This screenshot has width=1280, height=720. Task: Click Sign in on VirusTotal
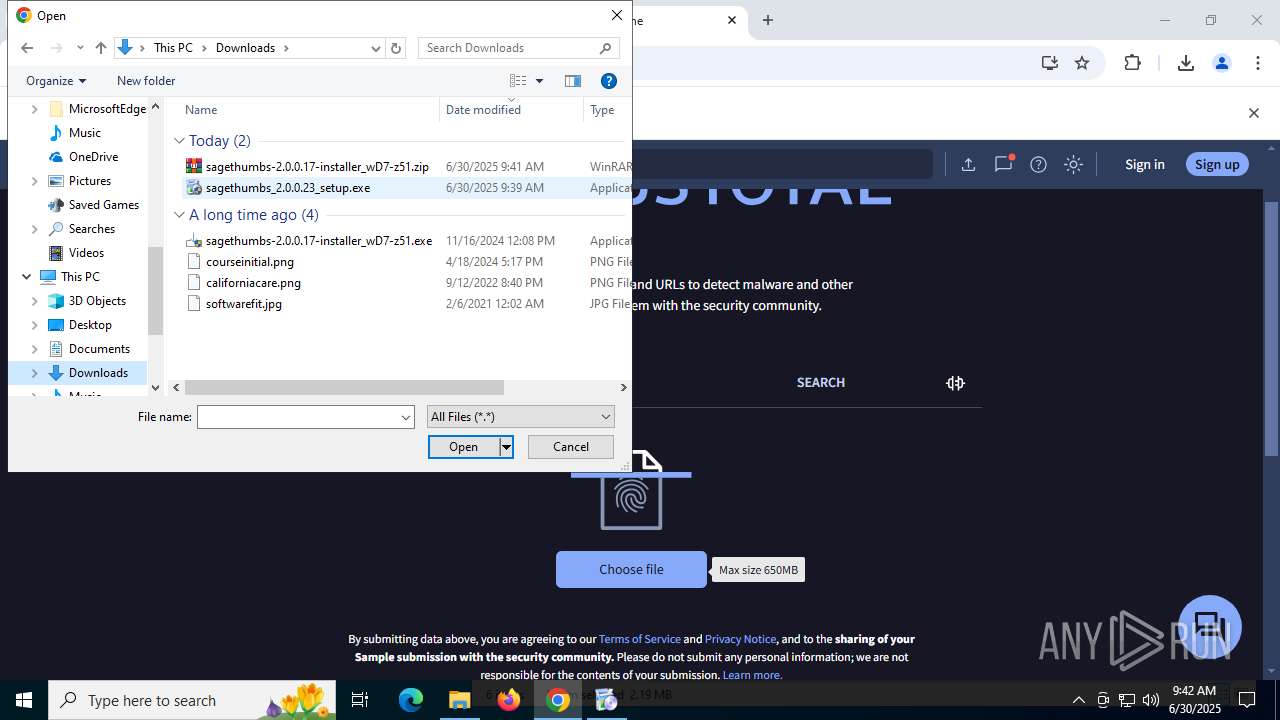tap(1145, 165)
